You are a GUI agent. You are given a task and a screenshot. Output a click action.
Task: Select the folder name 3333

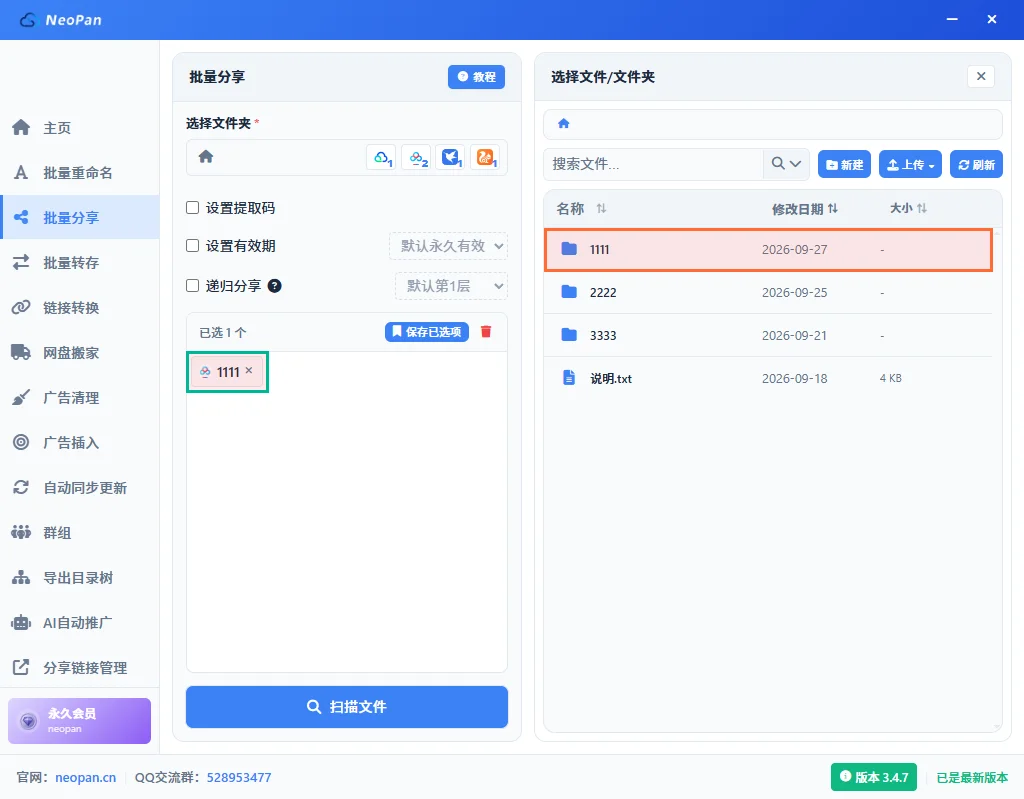click(x=603, y=336)
